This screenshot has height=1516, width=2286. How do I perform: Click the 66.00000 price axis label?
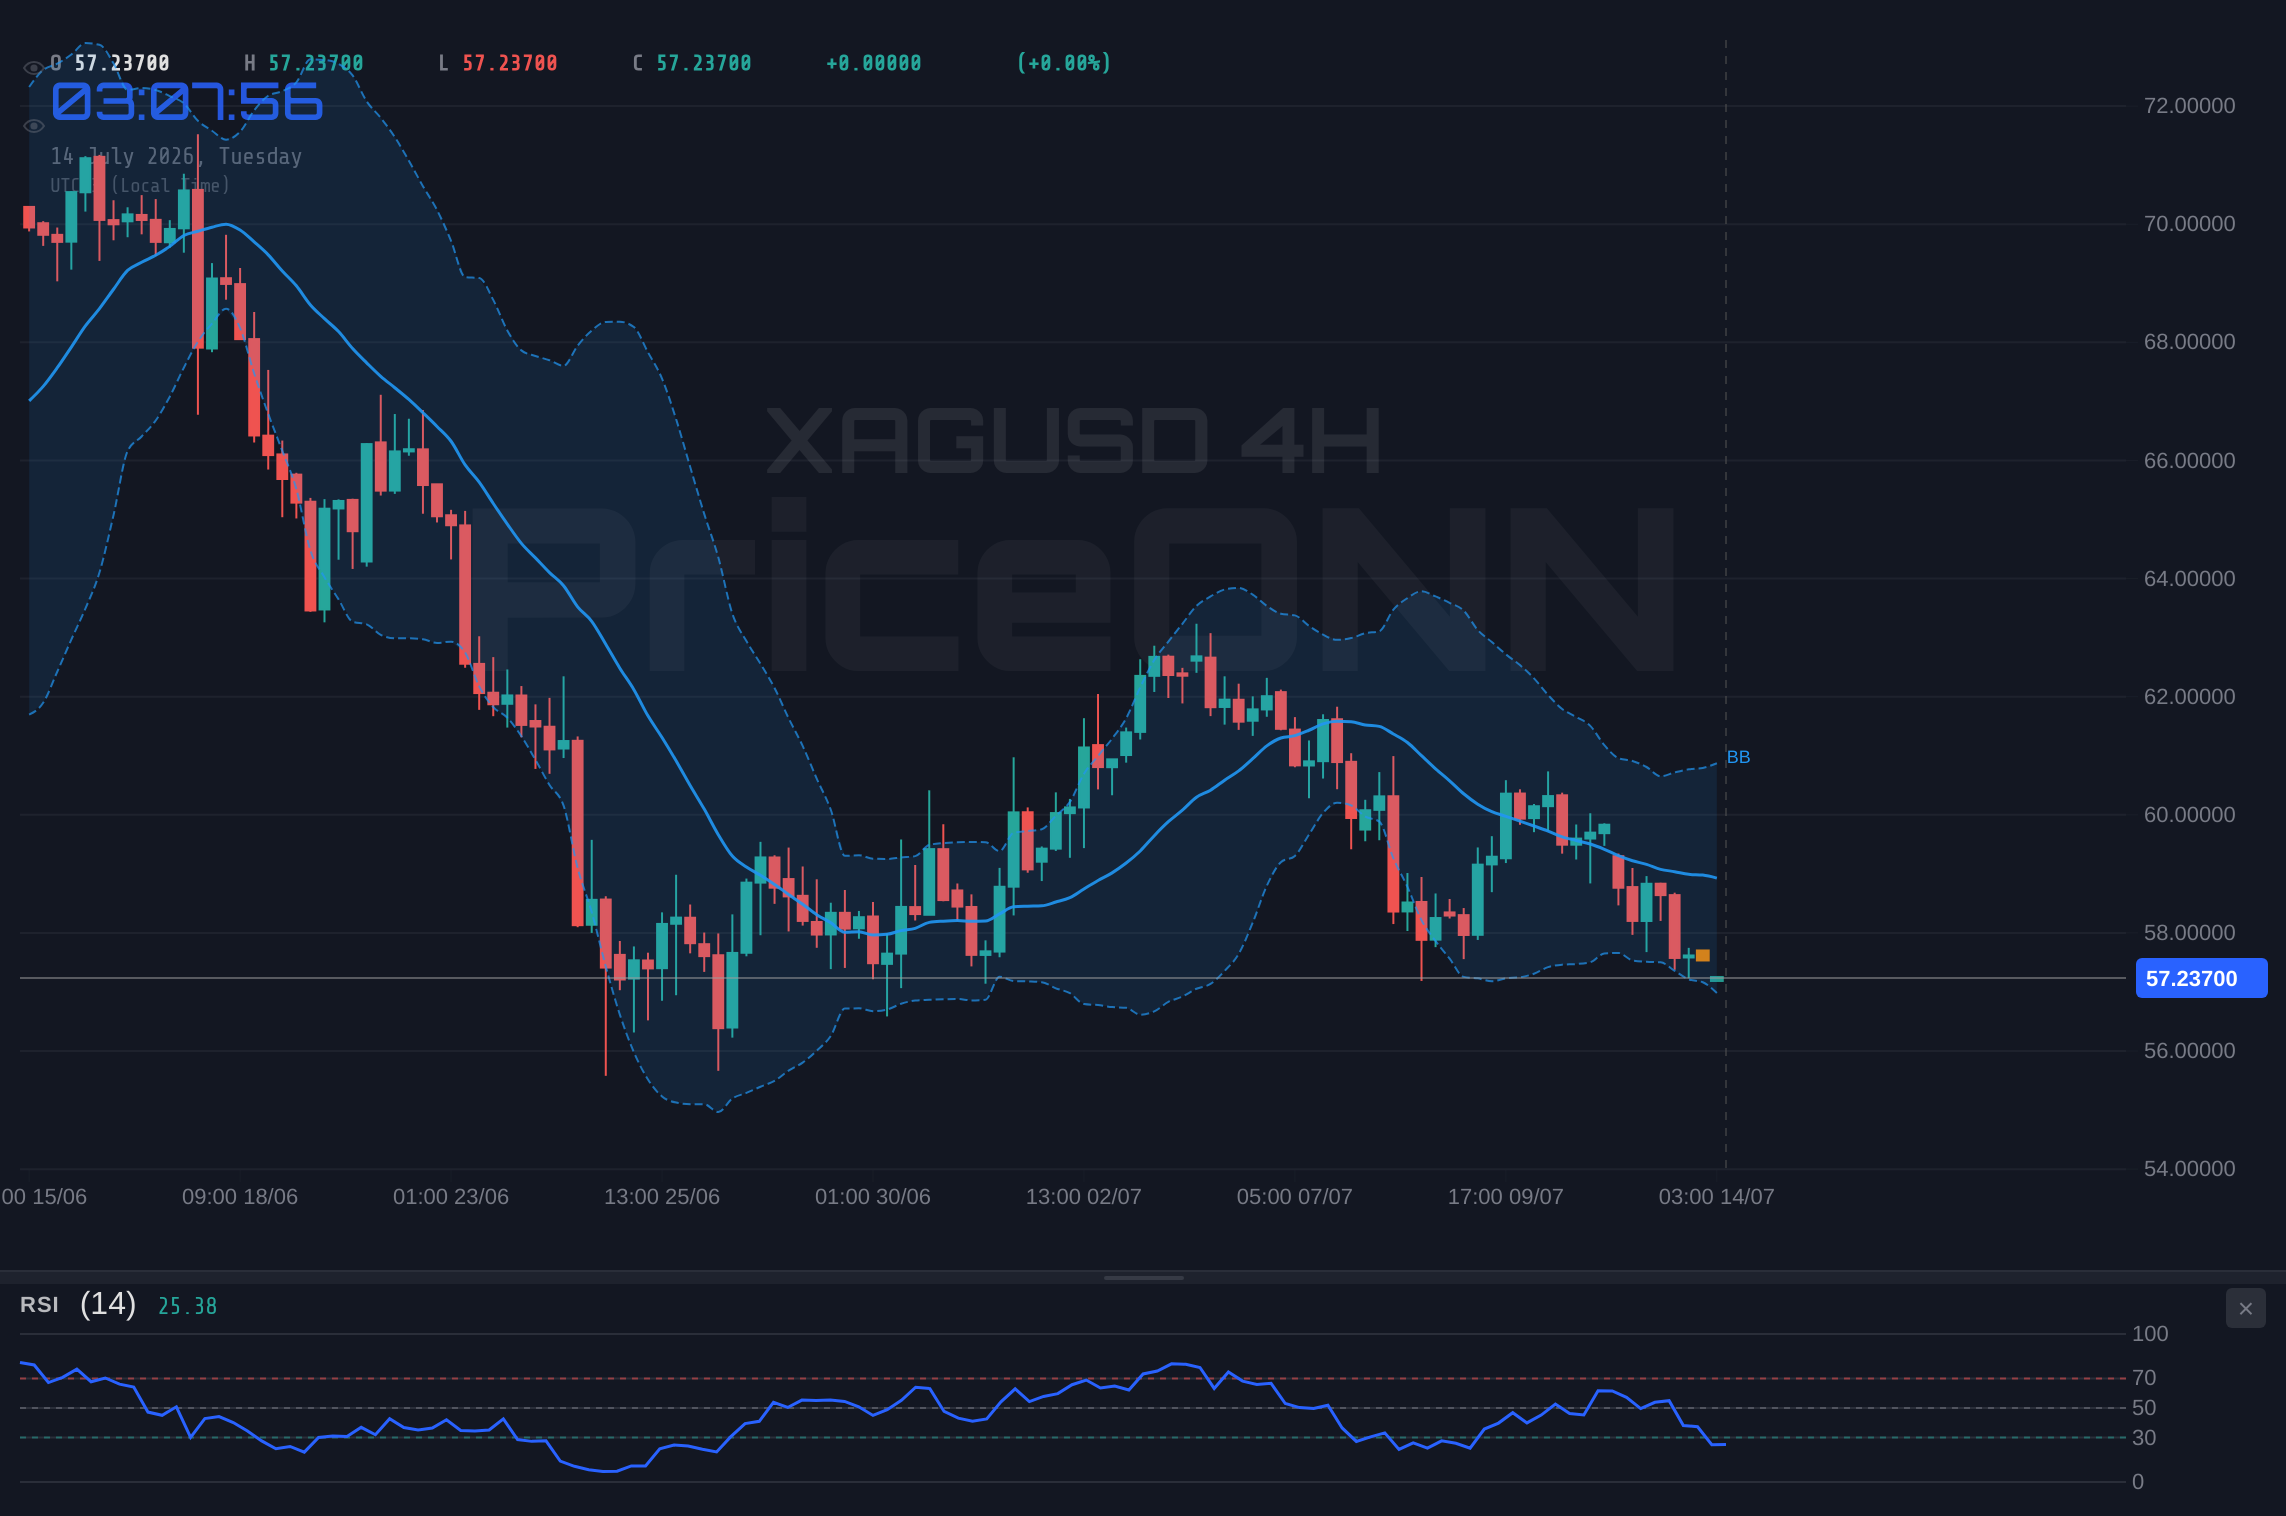[x=2189, y=461]
